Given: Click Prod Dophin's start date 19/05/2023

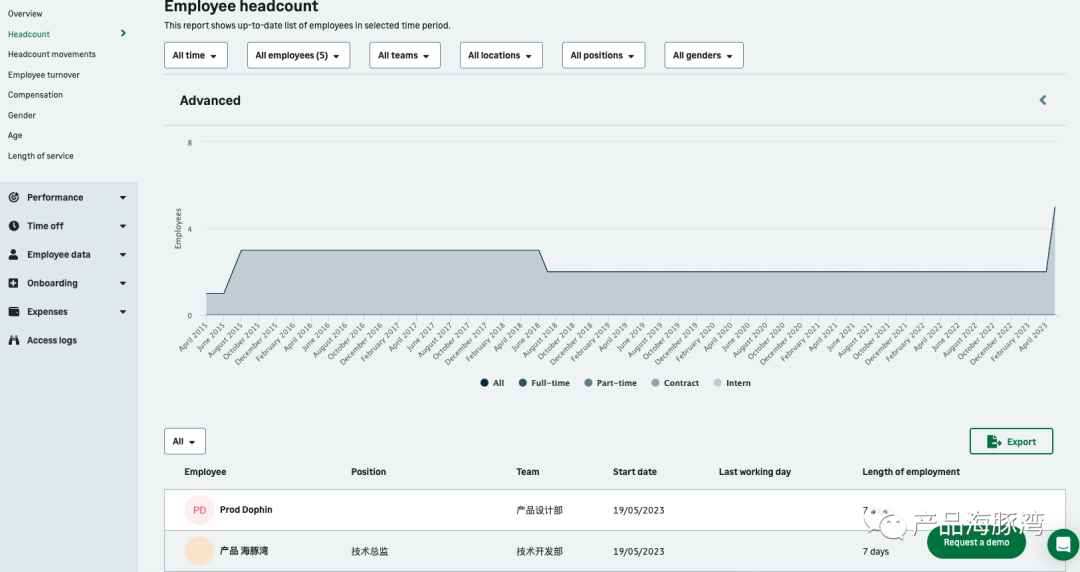Looking at the screenshot, I should click(638, 511).
